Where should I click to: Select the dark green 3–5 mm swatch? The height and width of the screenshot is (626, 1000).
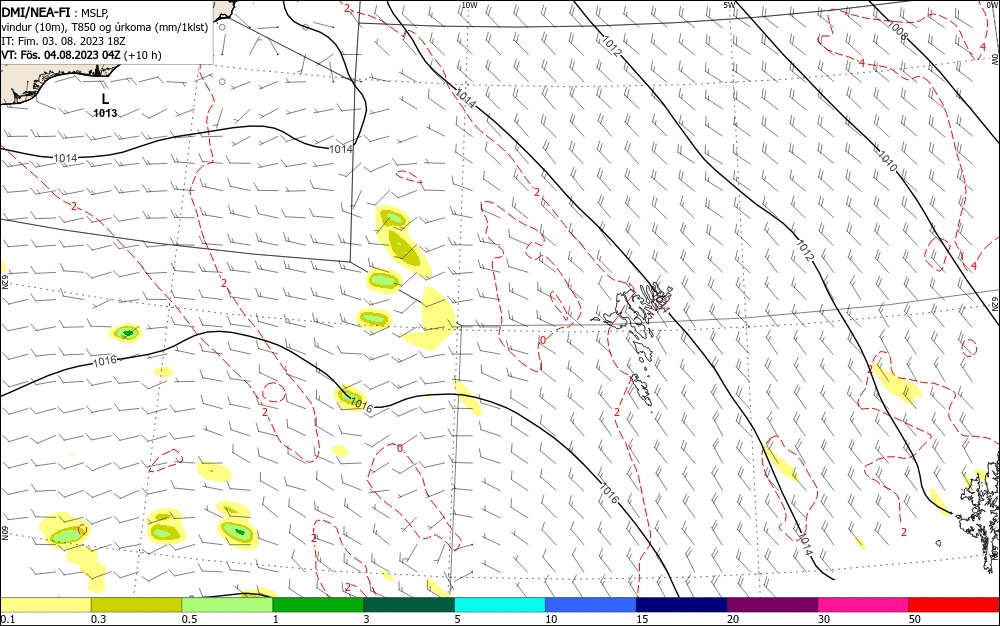[409, 605]
